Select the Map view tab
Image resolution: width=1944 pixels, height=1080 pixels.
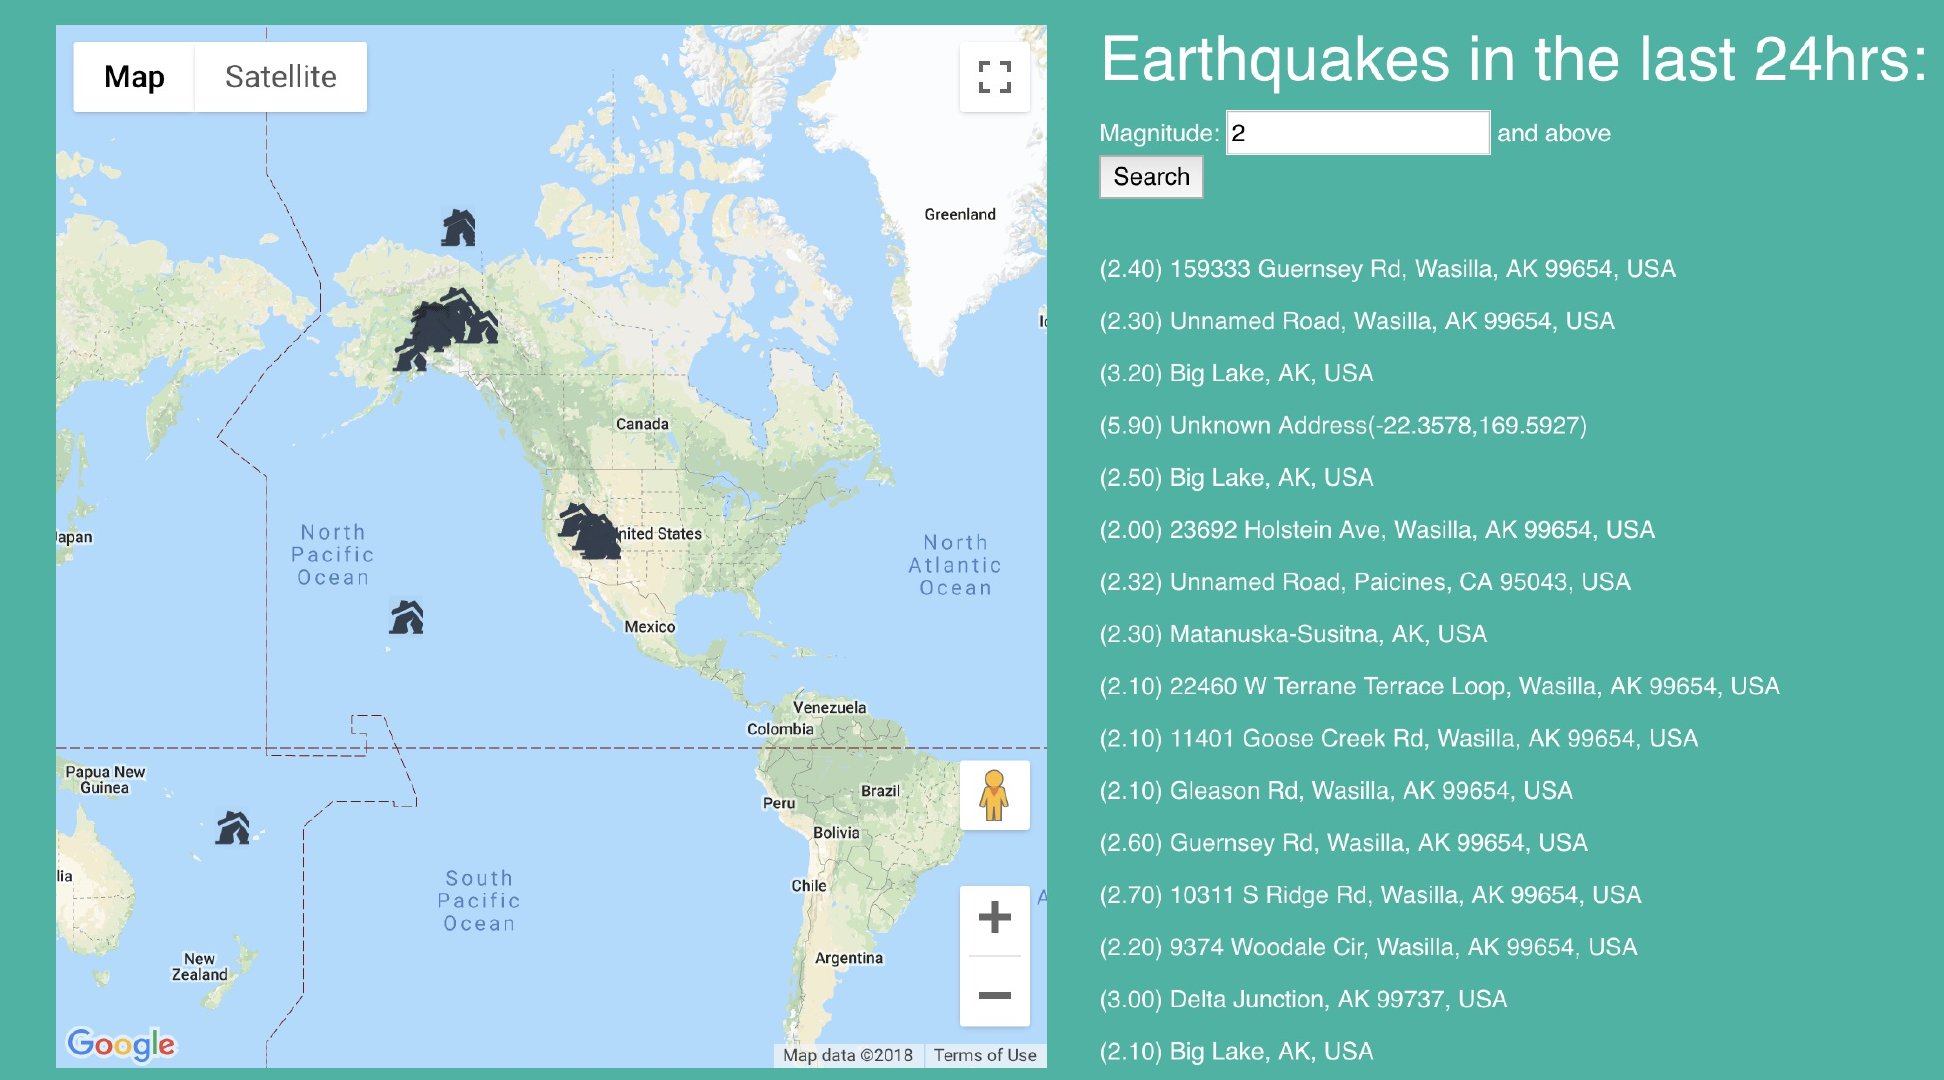coord(134,77)
